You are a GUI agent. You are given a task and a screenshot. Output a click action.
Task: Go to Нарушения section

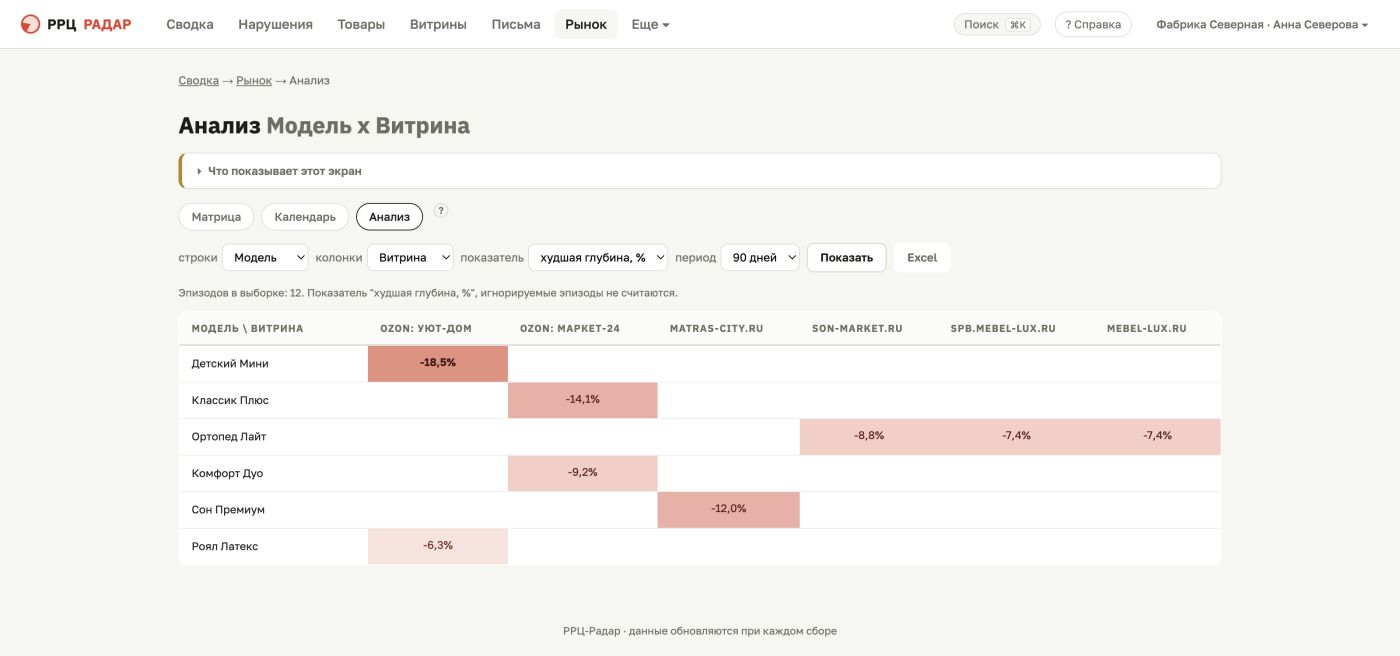[275, 24]
